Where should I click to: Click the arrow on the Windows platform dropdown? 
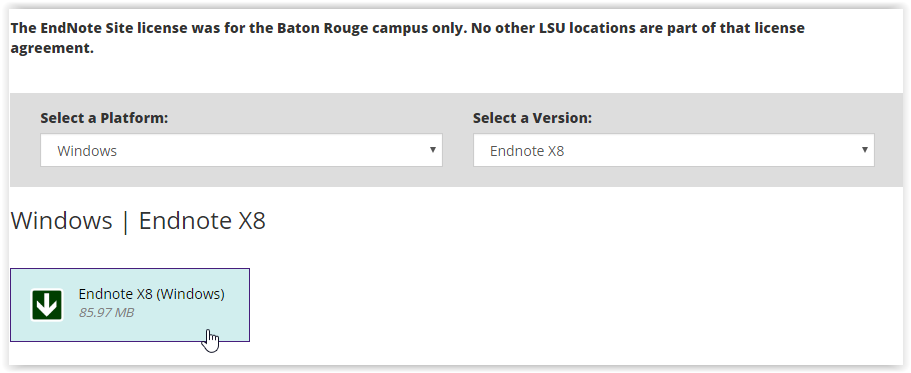point(432,149)
